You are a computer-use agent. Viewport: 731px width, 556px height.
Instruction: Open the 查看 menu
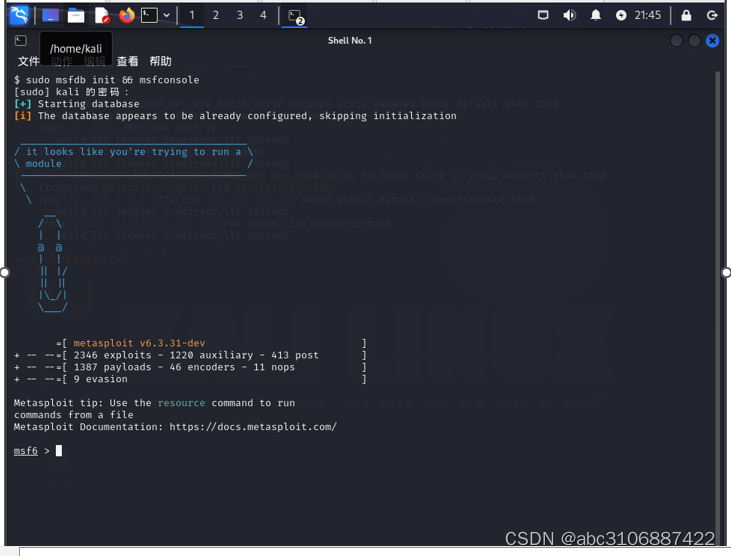point(127,61)
